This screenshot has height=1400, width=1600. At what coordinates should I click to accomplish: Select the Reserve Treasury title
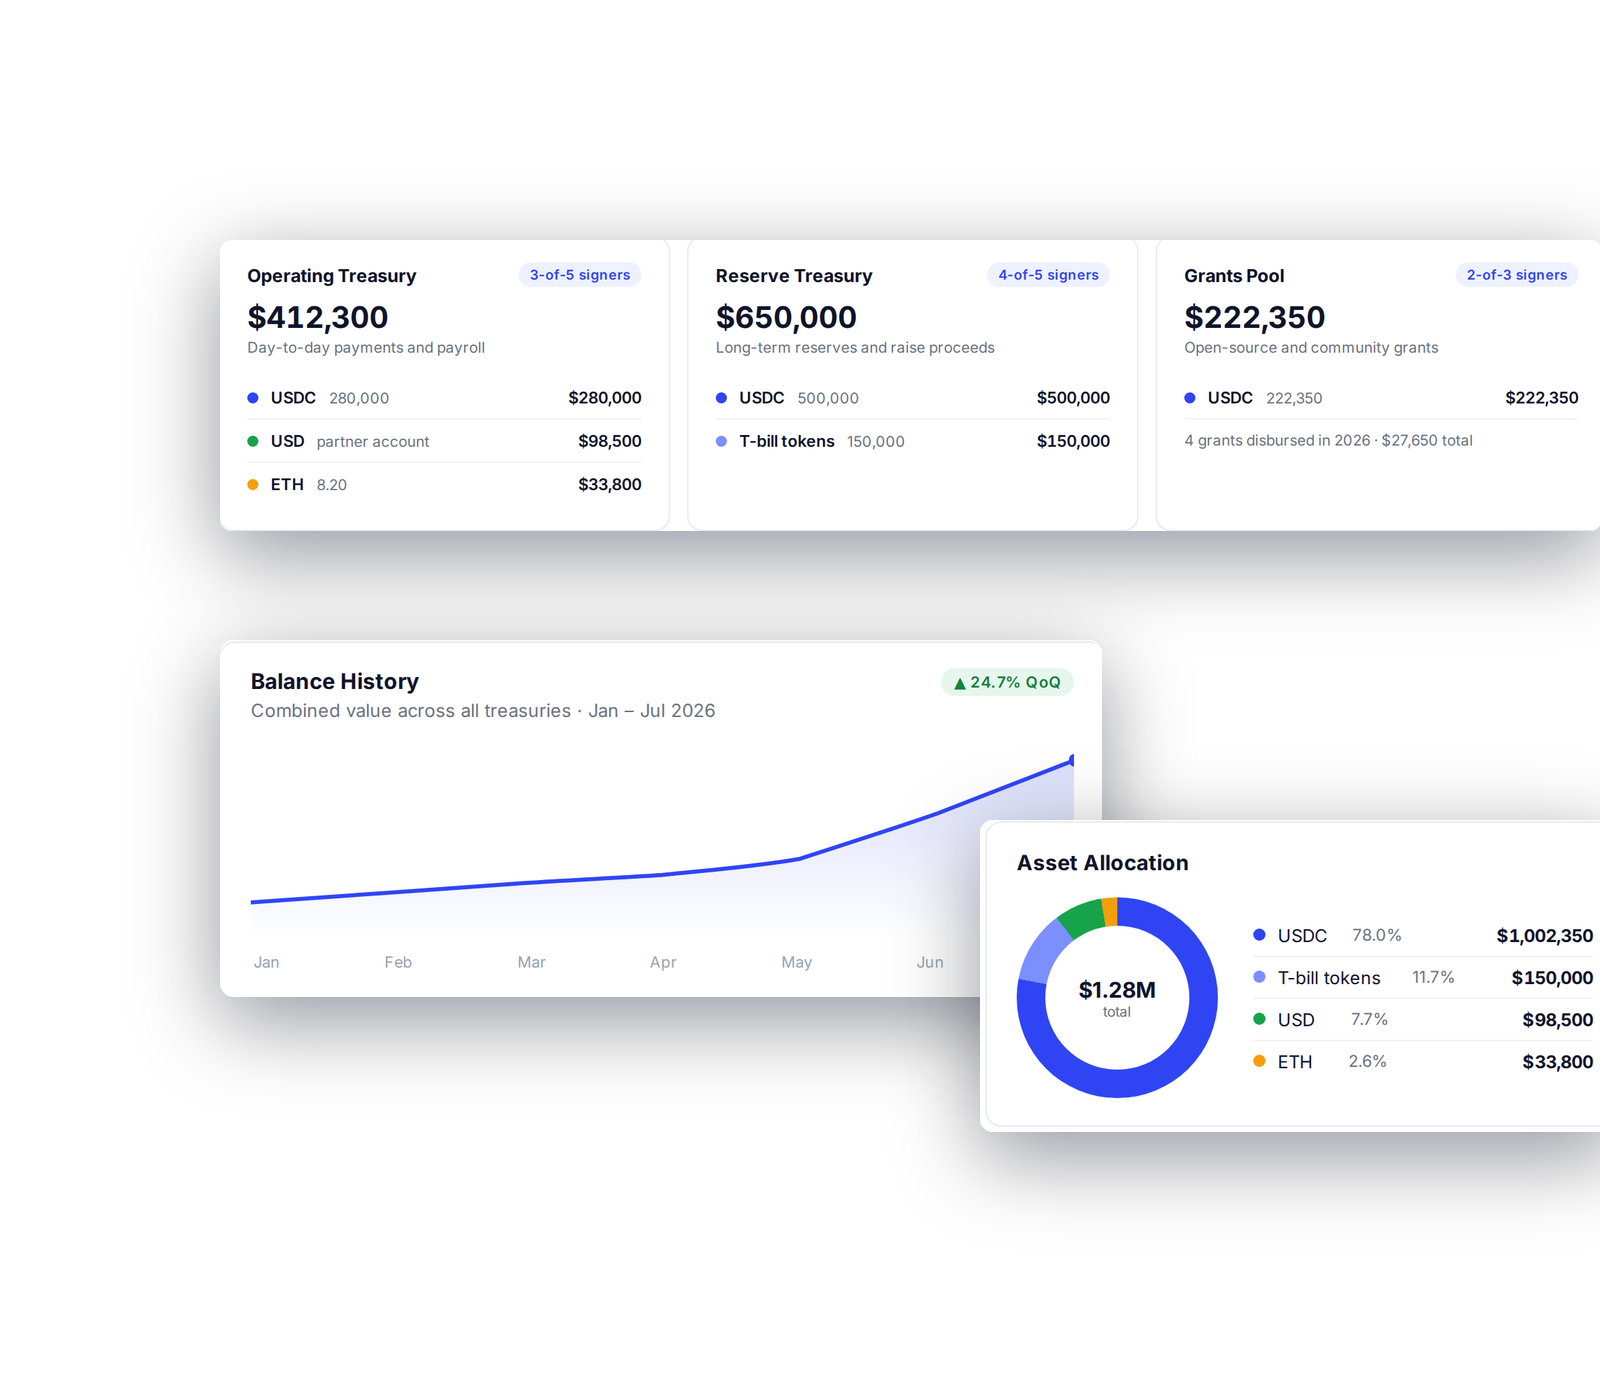[794, 276]
